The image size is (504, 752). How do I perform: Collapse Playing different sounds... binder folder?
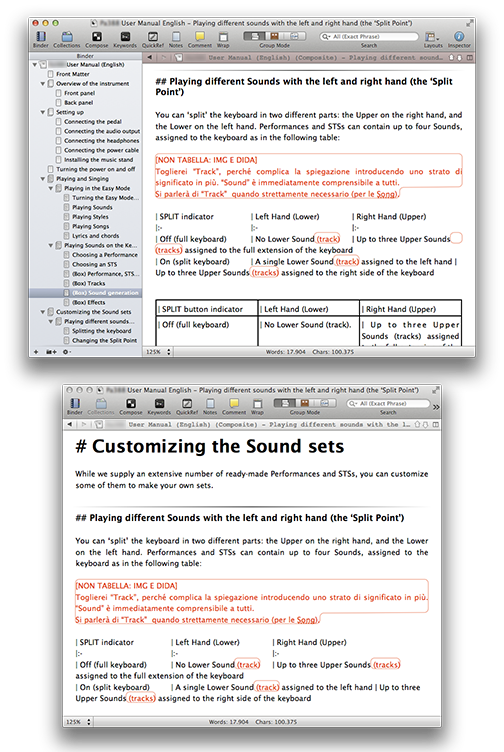click(51, 321)
